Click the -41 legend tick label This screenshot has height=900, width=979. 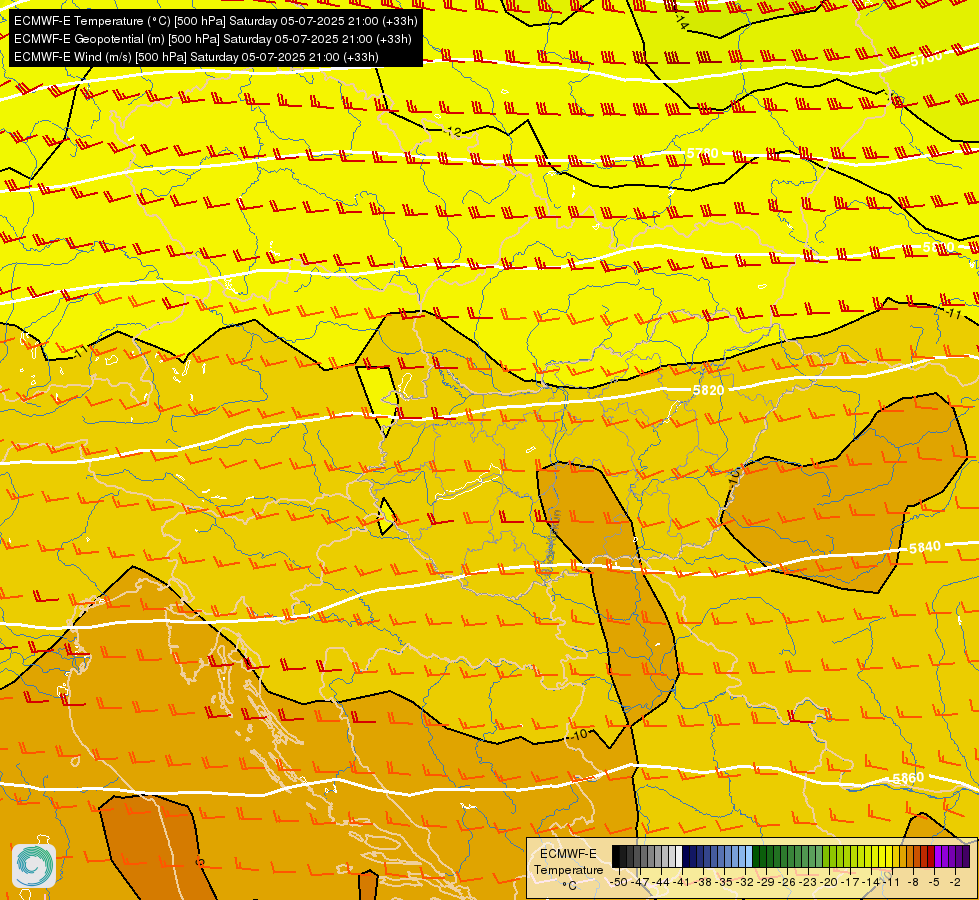(x=681, y=883)
